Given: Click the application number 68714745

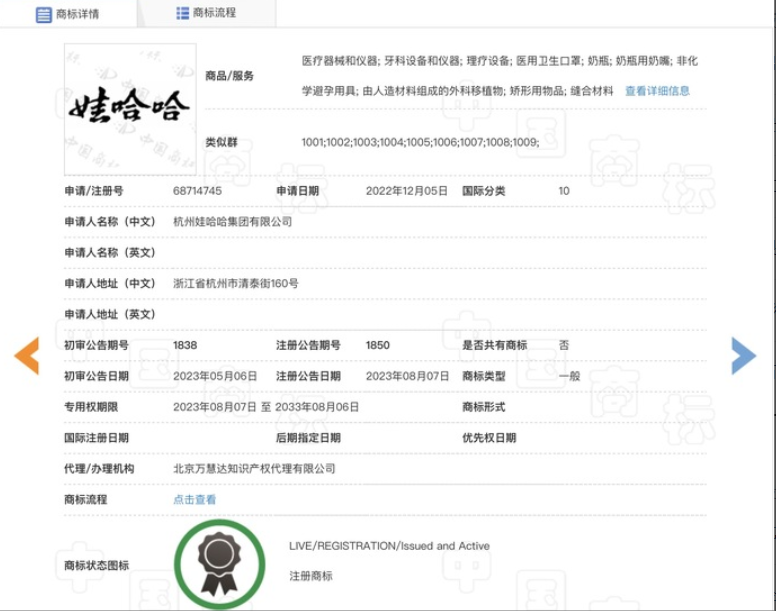Looking at the screenshot, I should pos(197,191).
